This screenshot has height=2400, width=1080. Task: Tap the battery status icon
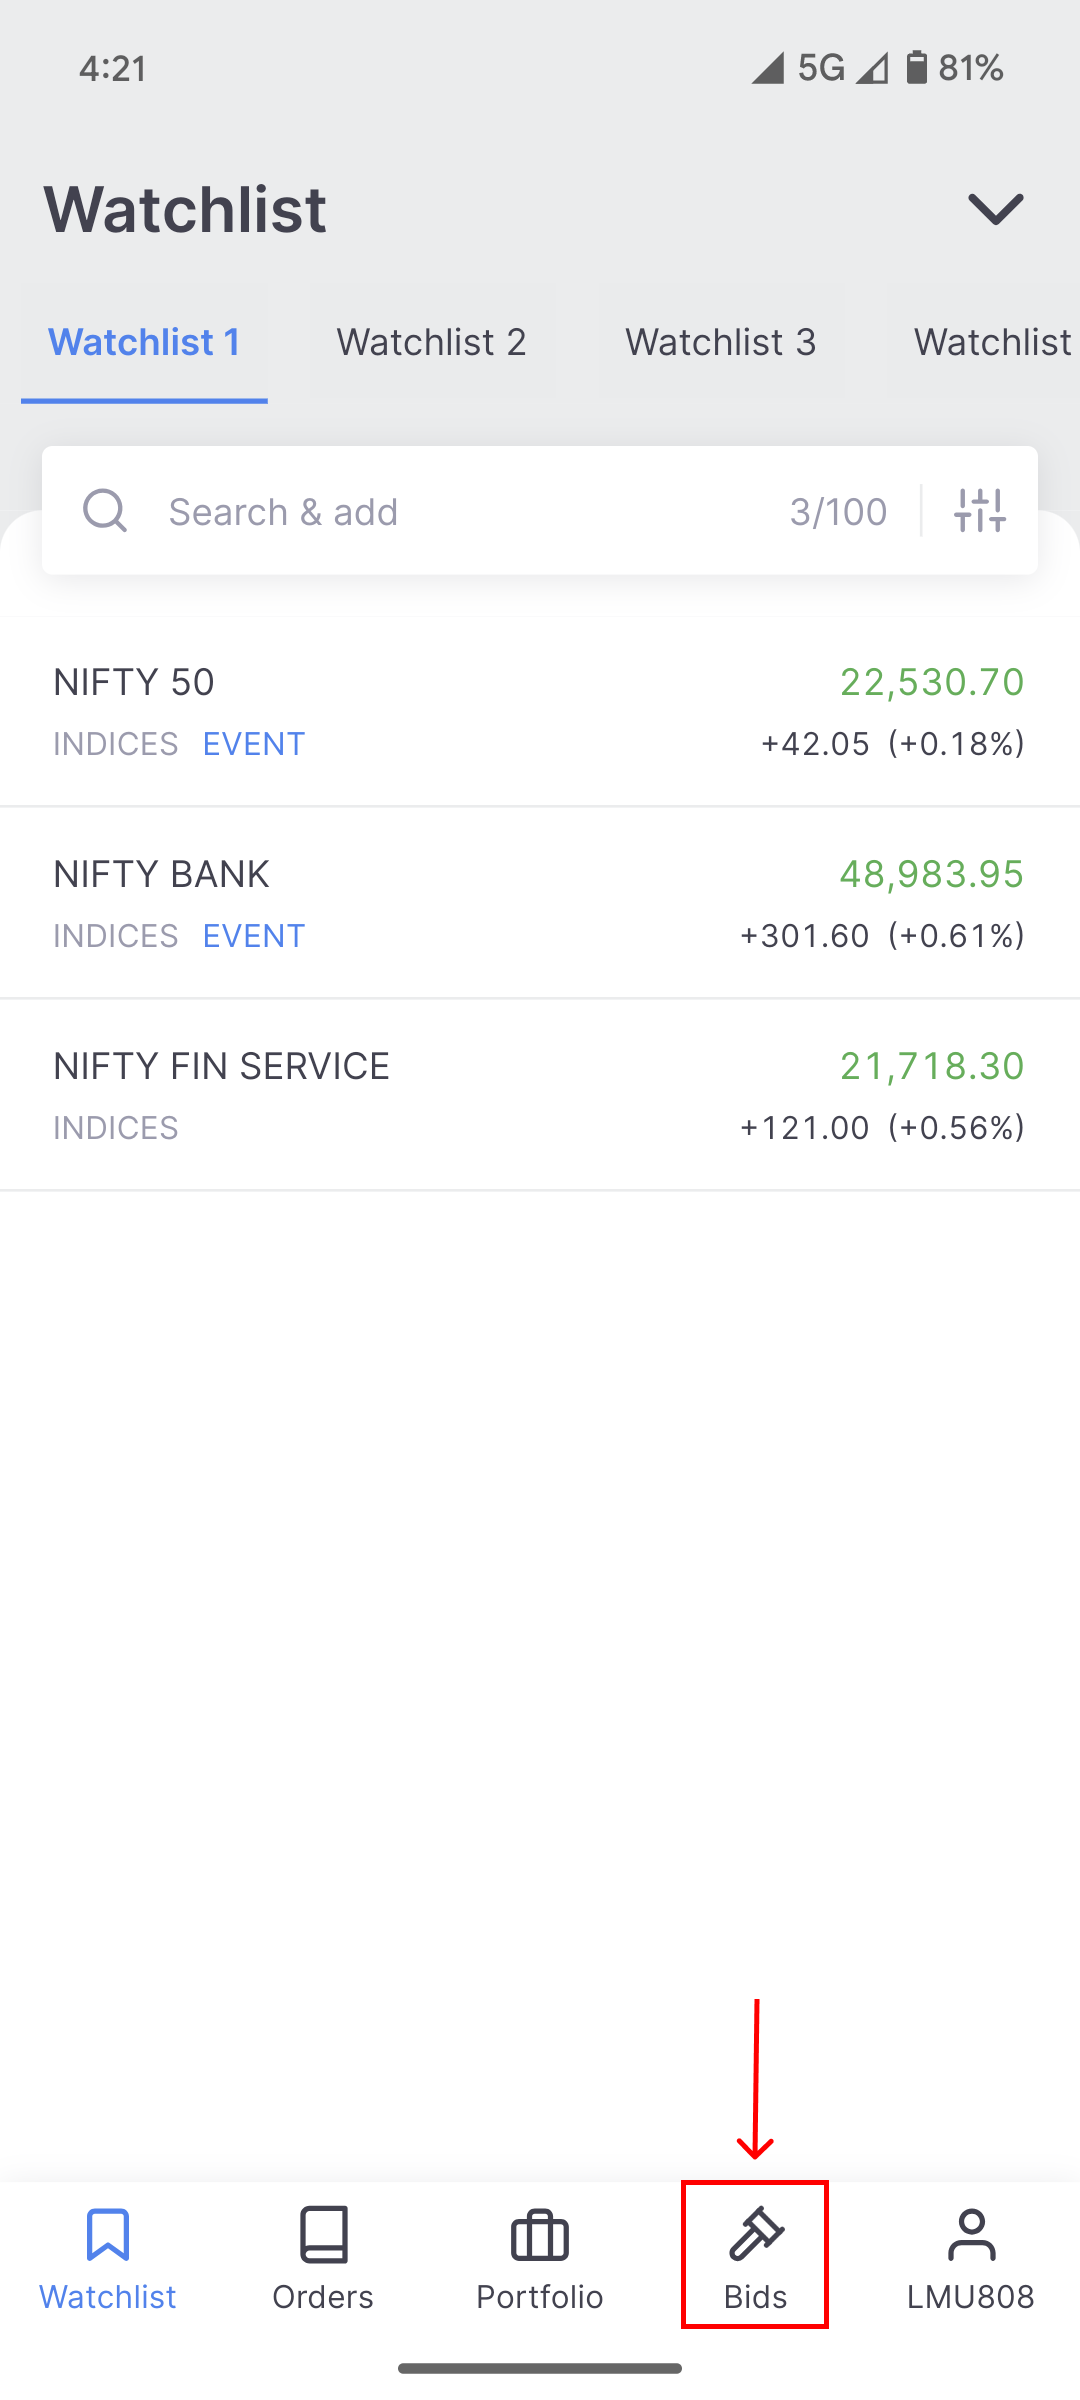(916, 68)
